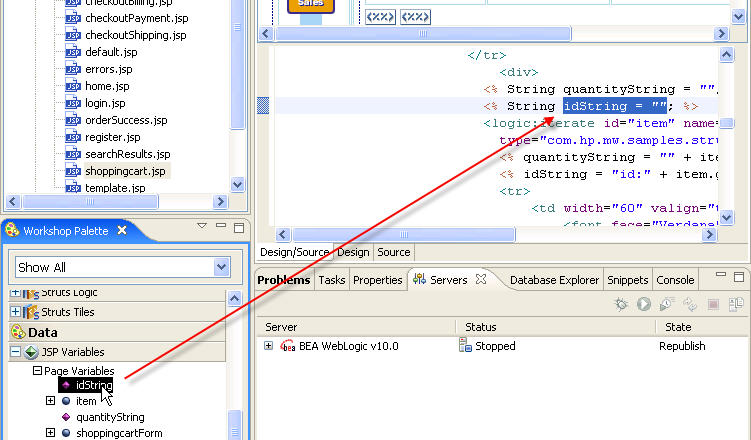Open checkoutShipping.jsp in the file tree
The height and width of the screenshot is (440, 751).
click(x=136, y=35)
